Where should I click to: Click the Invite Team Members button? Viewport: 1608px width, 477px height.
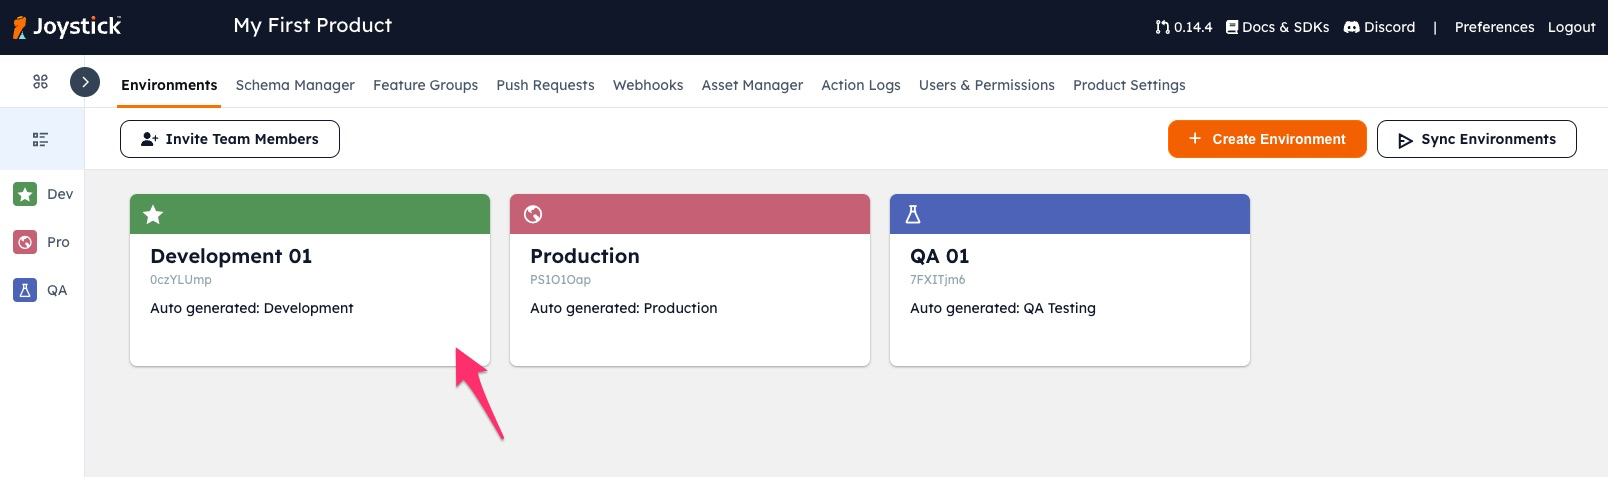coord(230,139)
